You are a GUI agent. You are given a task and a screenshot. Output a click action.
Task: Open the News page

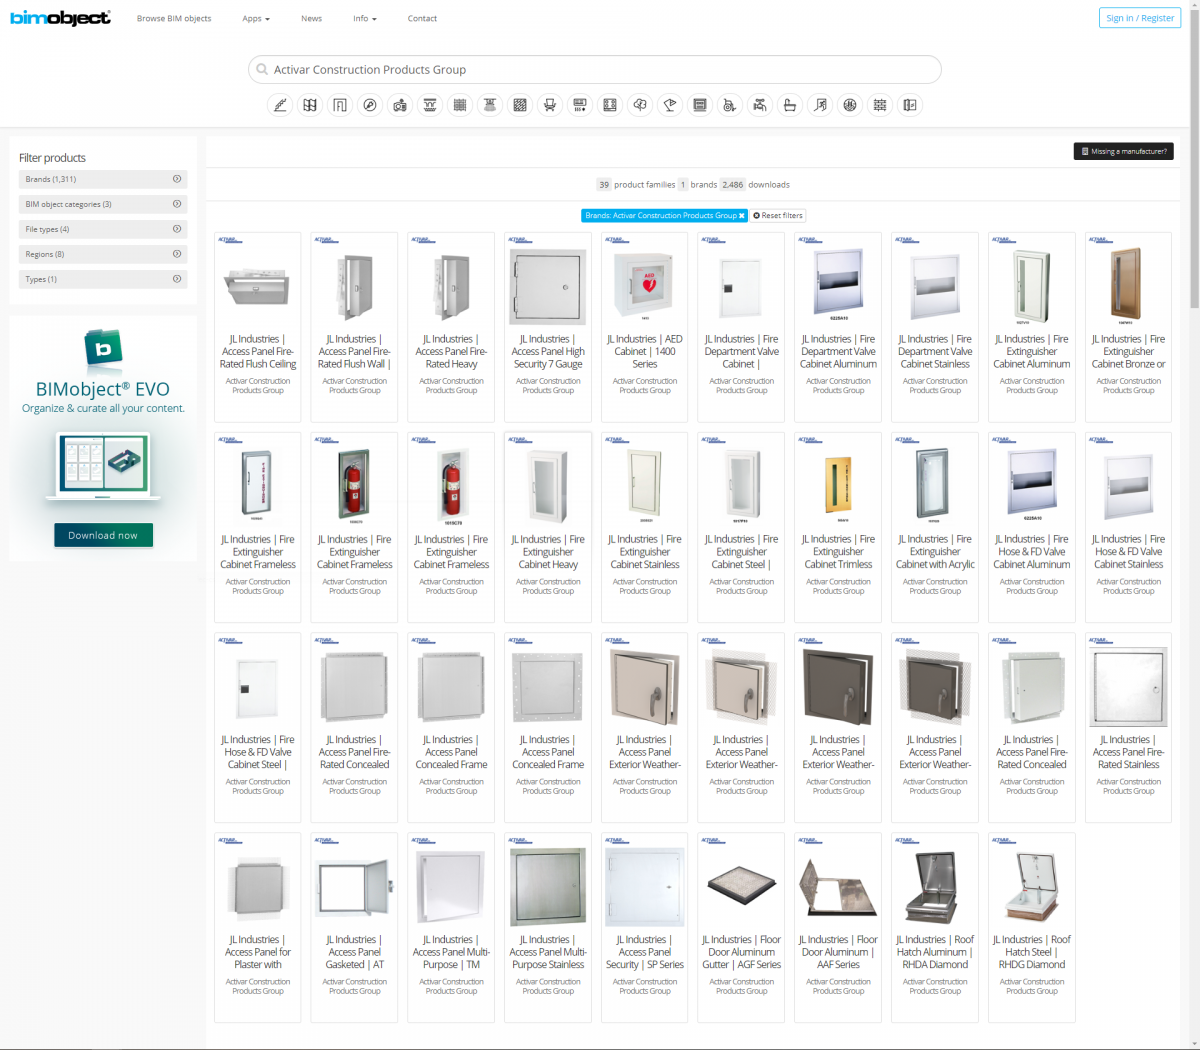(x=311, y=18)
